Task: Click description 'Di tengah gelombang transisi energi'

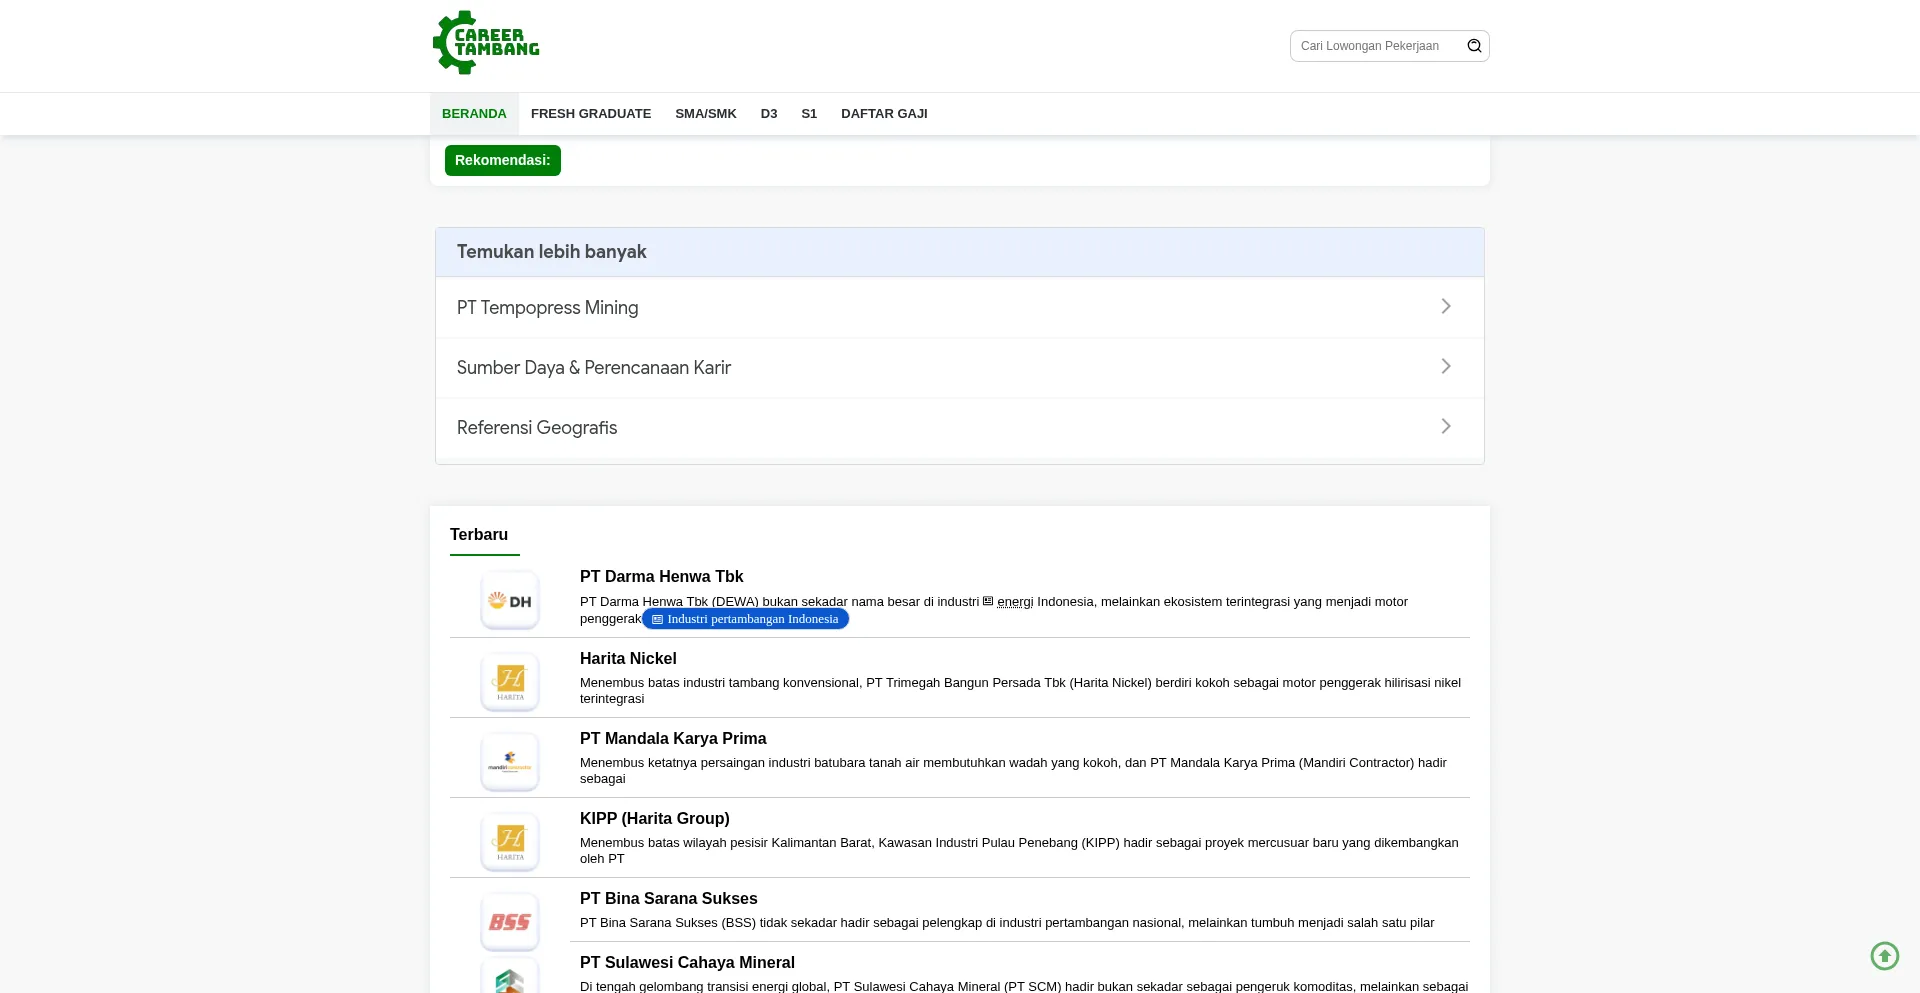Action: click(x=1024, y=986)
